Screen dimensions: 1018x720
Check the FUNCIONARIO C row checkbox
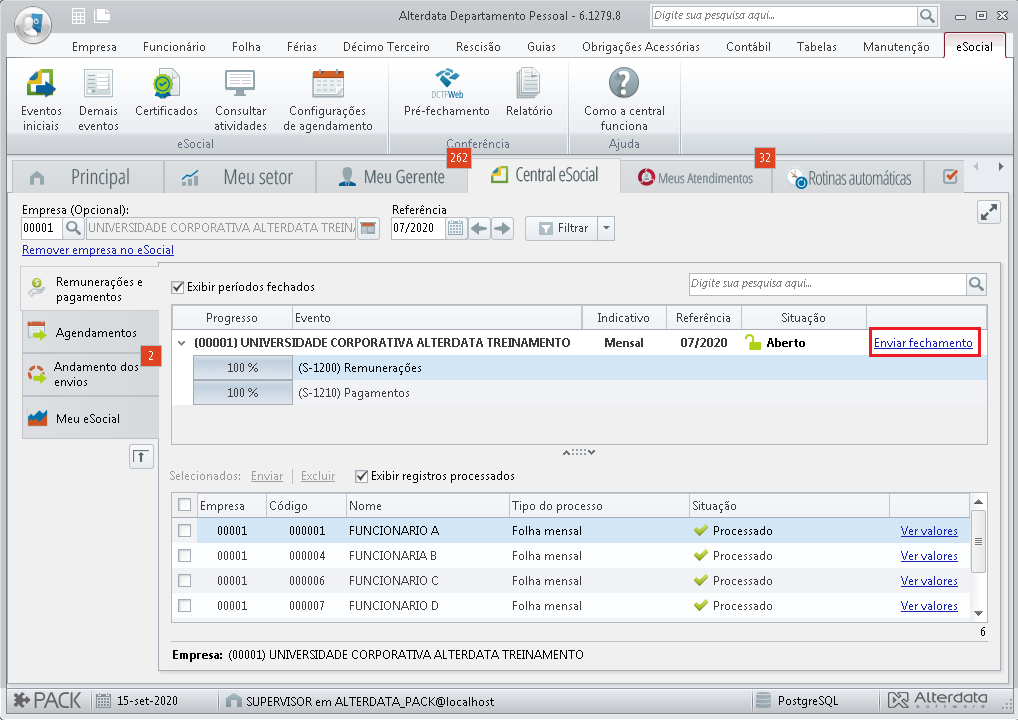point(184,580)
